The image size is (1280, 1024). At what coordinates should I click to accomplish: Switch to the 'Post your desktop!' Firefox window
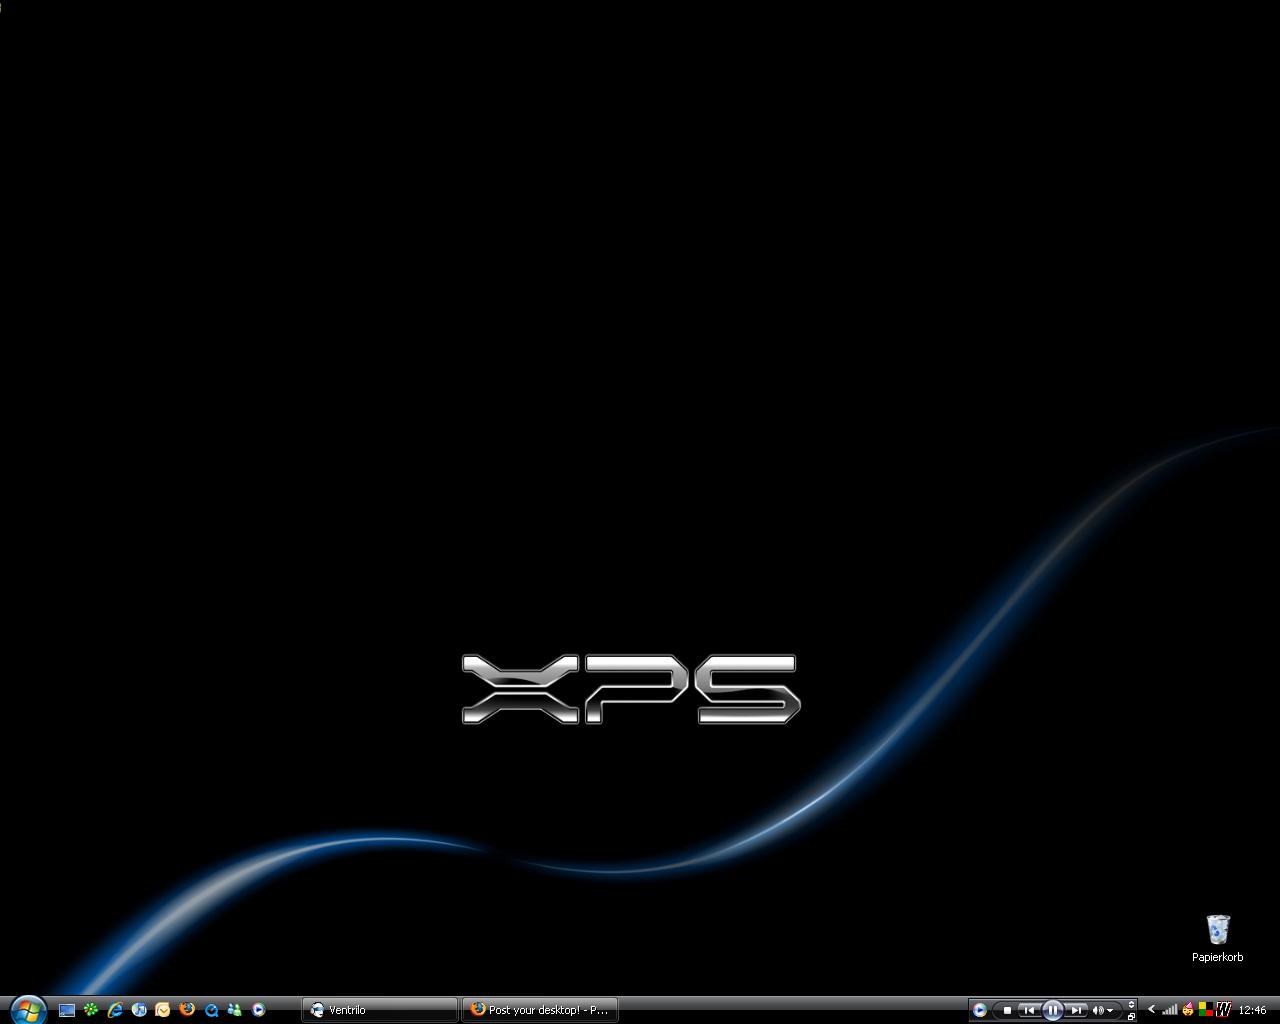point(540,1010)
